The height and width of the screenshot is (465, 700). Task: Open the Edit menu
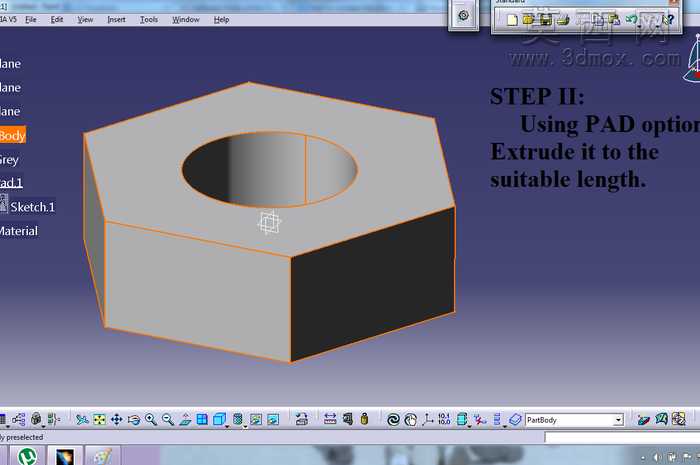coord(57,20)
